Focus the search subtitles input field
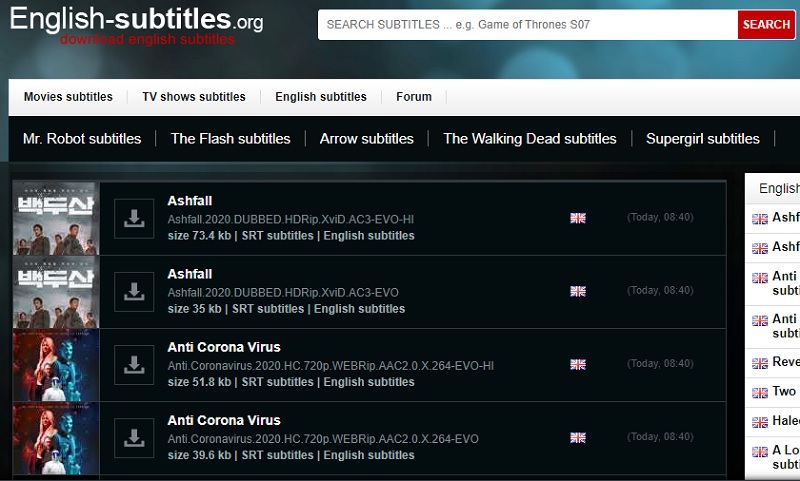This screenshot has height=481, width=800. coord(528,24)
